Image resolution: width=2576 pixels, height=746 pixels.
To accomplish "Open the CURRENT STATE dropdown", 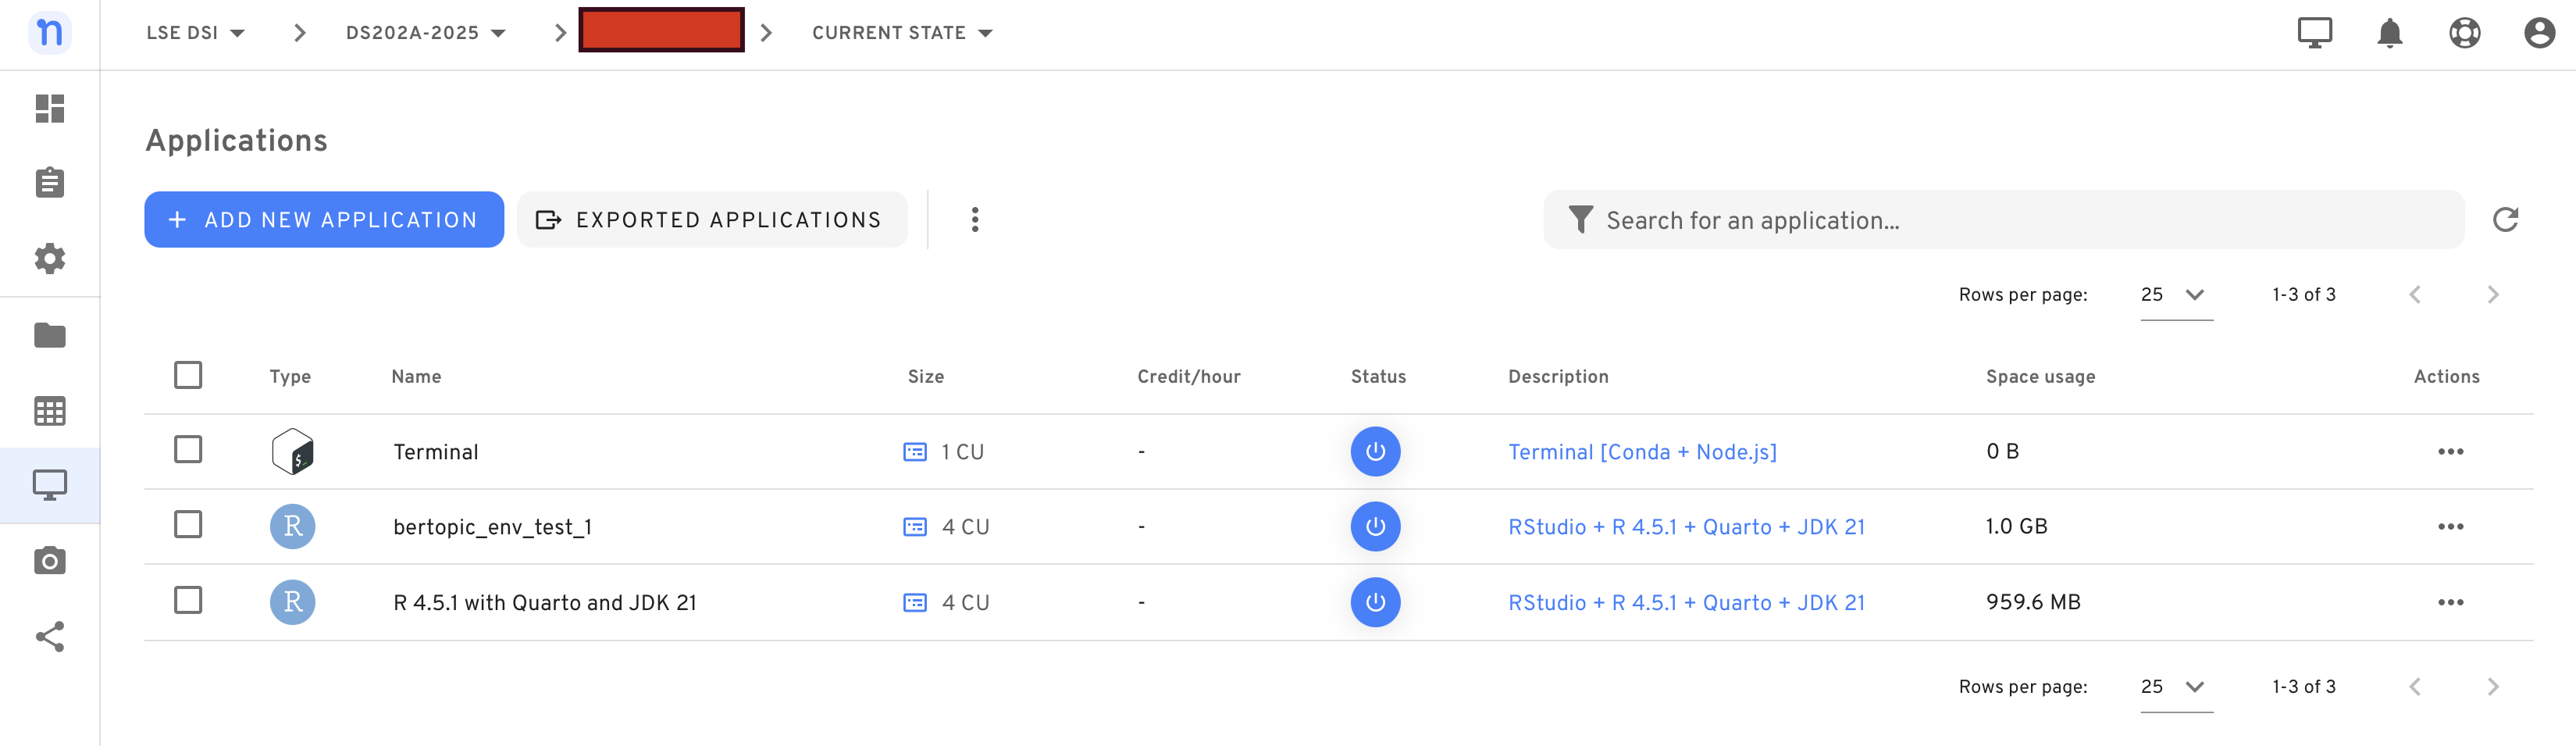I will click(x=901, y=33).
